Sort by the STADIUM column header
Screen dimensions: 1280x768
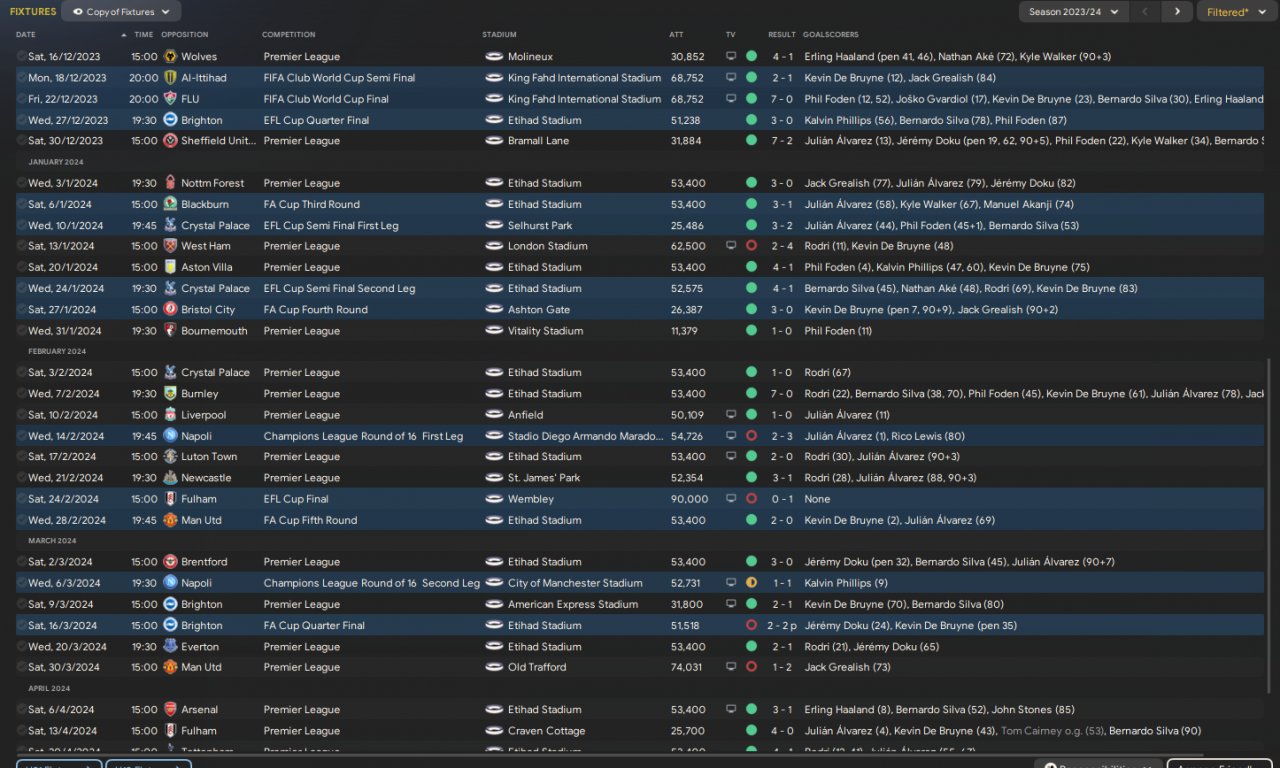point(499,35)
